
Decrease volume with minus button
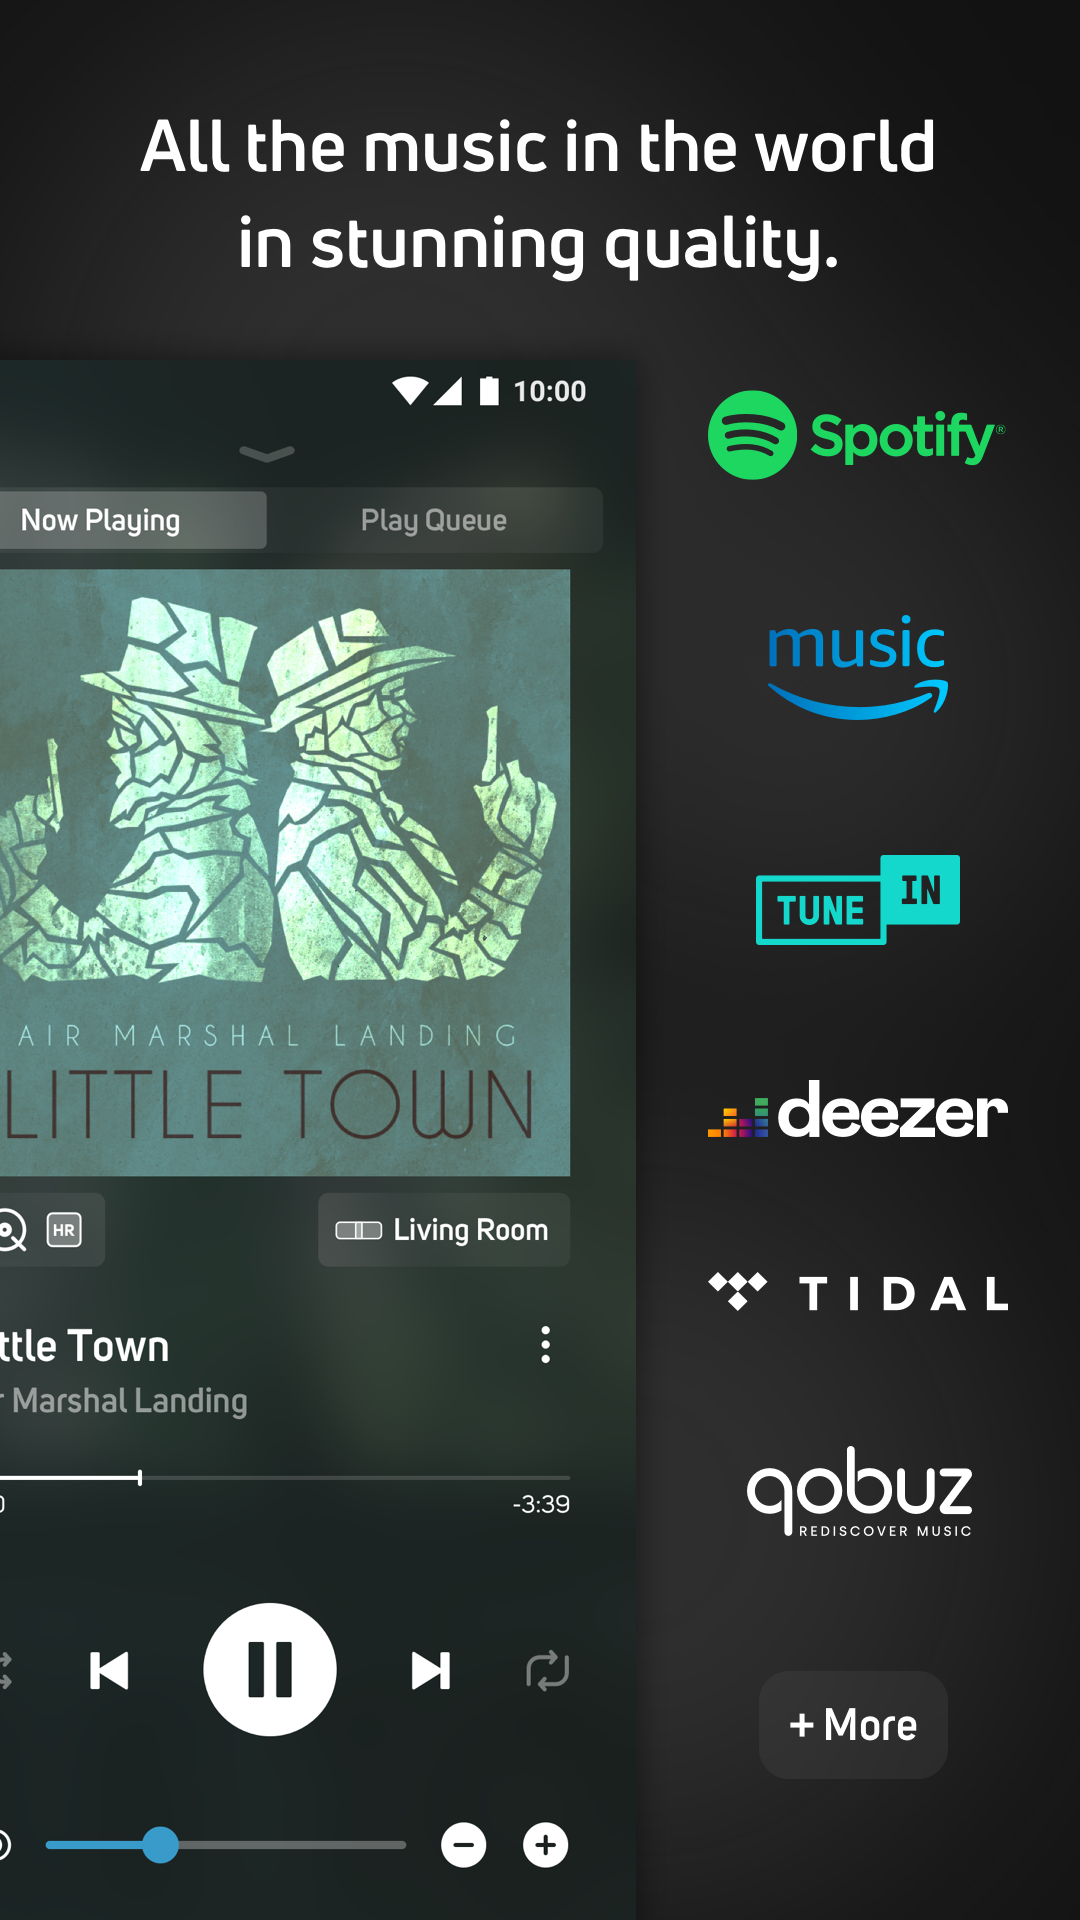click(464, 1845)
